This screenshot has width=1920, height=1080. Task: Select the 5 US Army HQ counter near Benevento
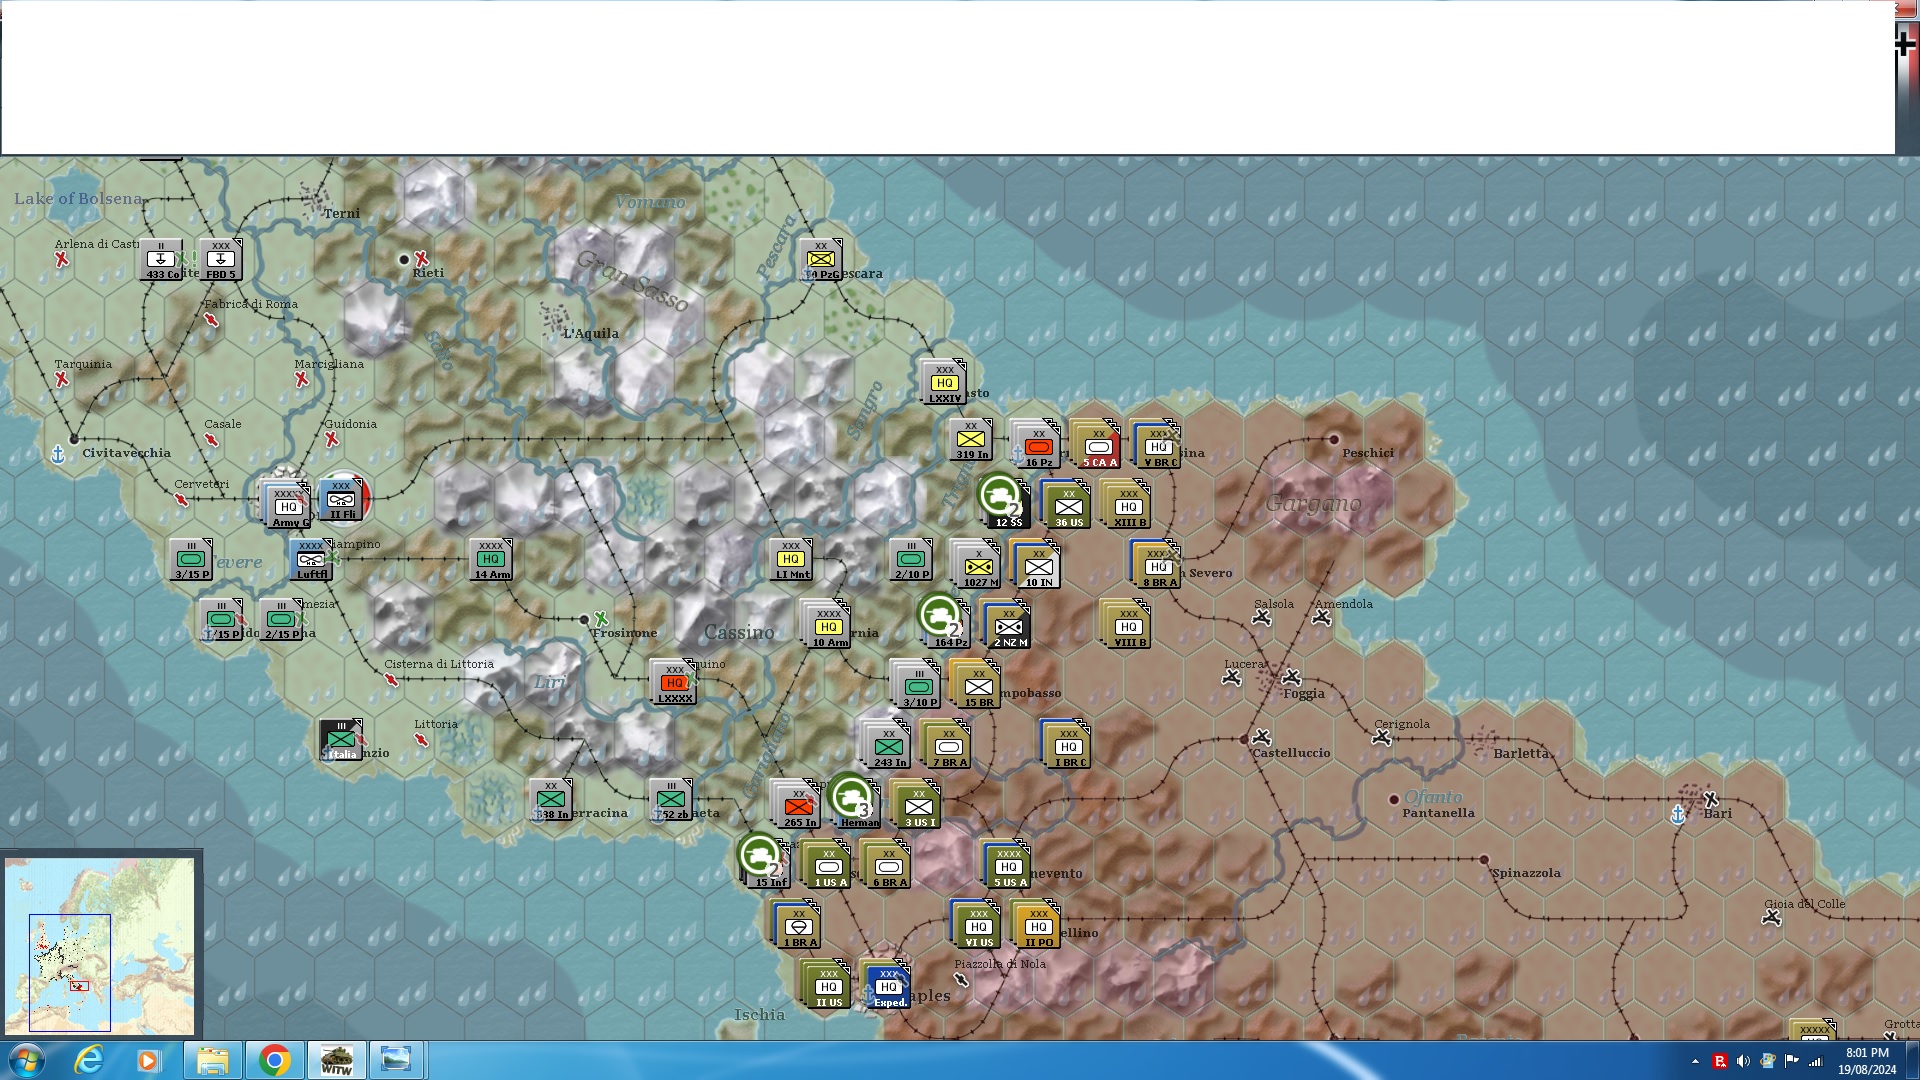tap(1007, 866)
